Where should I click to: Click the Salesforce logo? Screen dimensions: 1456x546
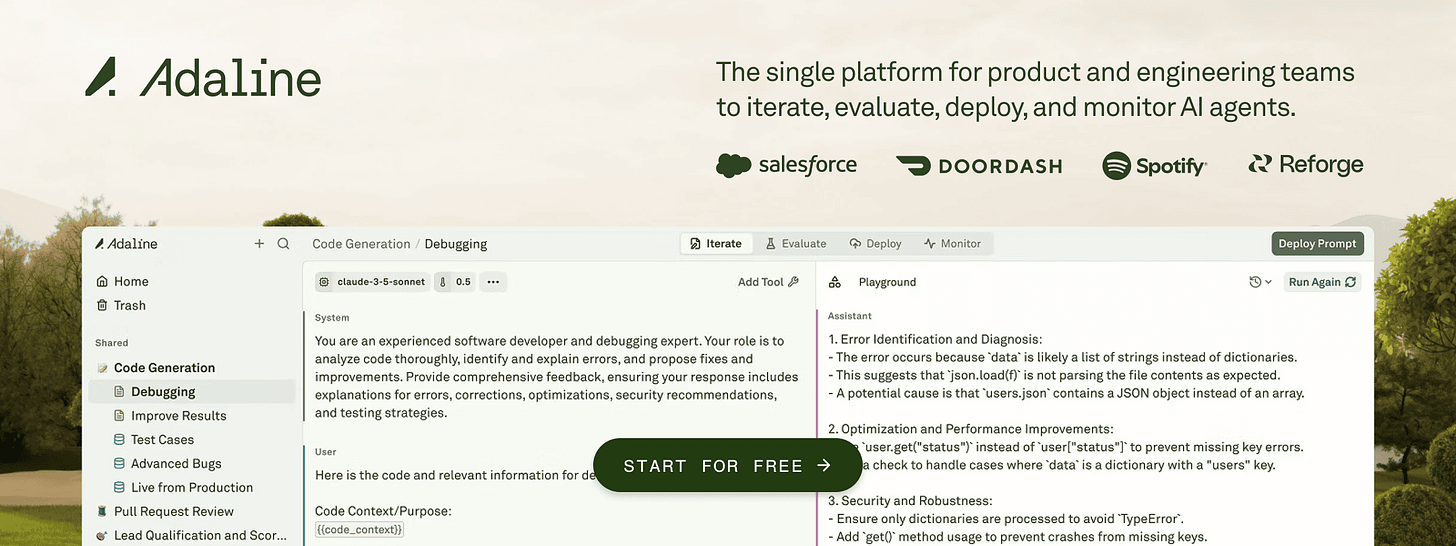tap(786, 165)
